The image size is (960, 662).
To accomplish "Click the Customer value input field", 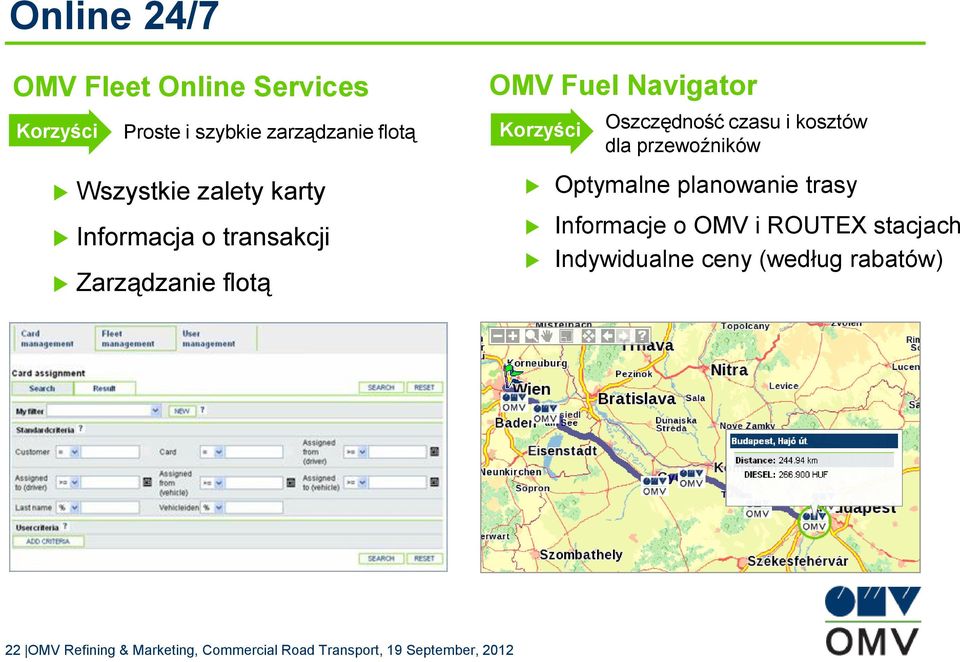I will tap(110, 452).
